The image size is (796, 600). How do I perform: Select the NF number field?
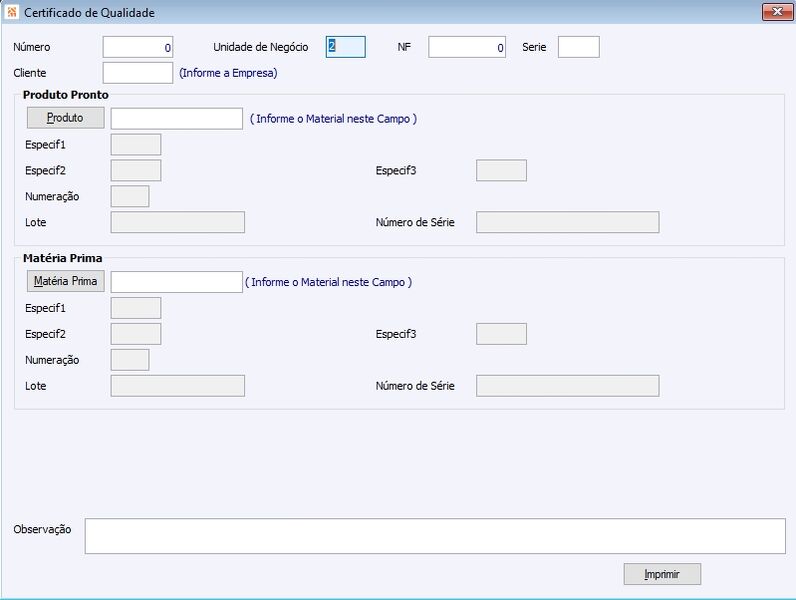[x=467, y=47]
